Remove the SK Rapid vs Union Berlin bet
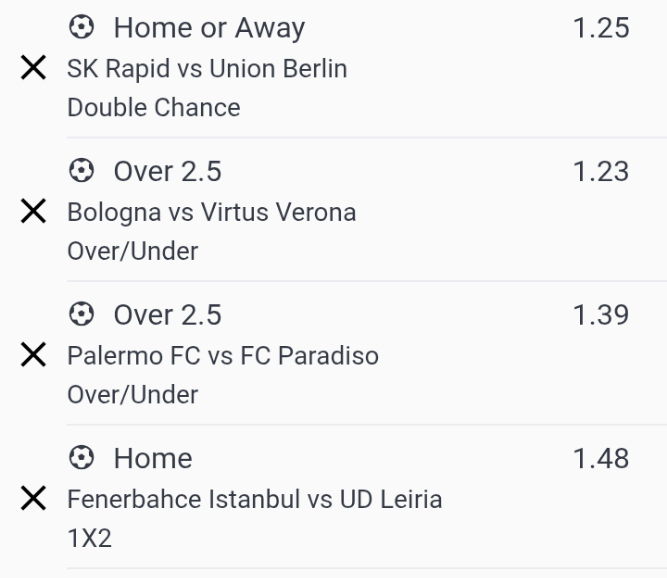The height and width of the screenshot is (578, 667). (33, 68)
